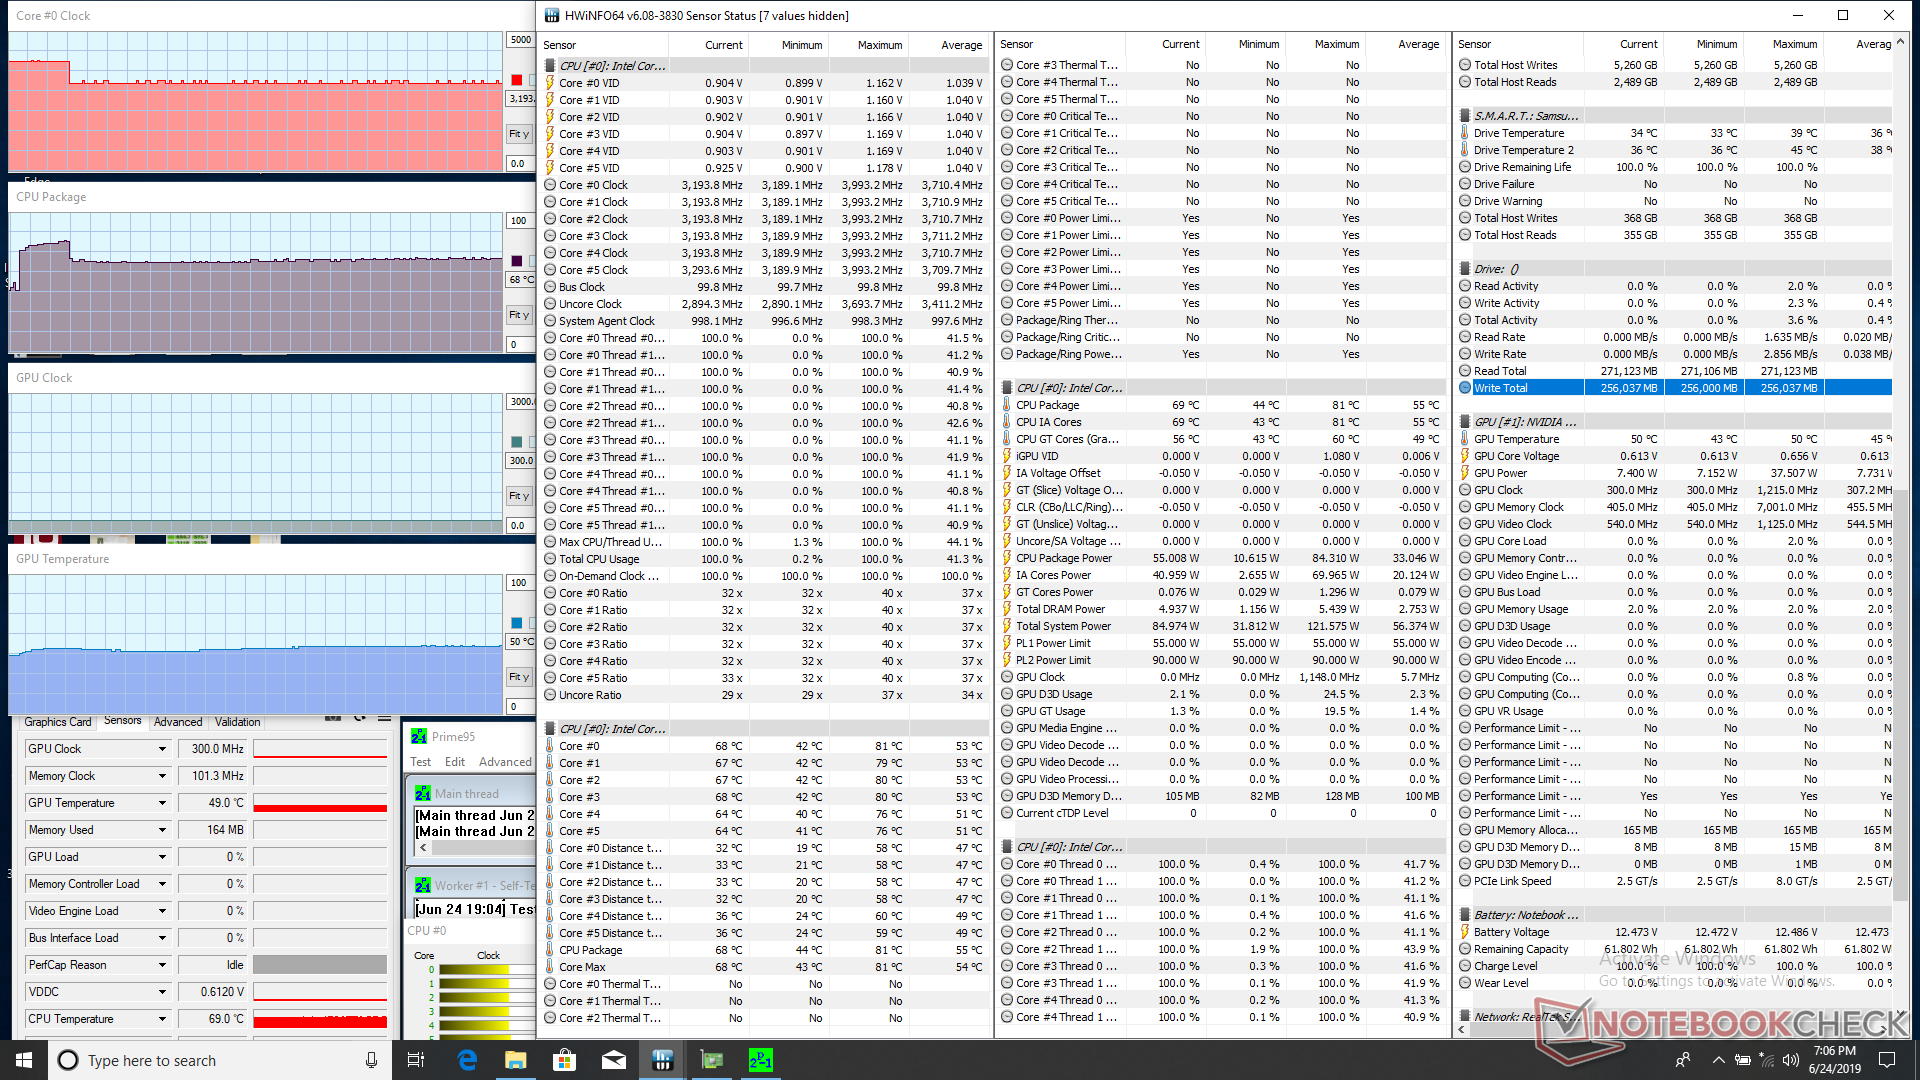Open Memory Controller Load dropdown in GPU-Z

pos(162,884)
